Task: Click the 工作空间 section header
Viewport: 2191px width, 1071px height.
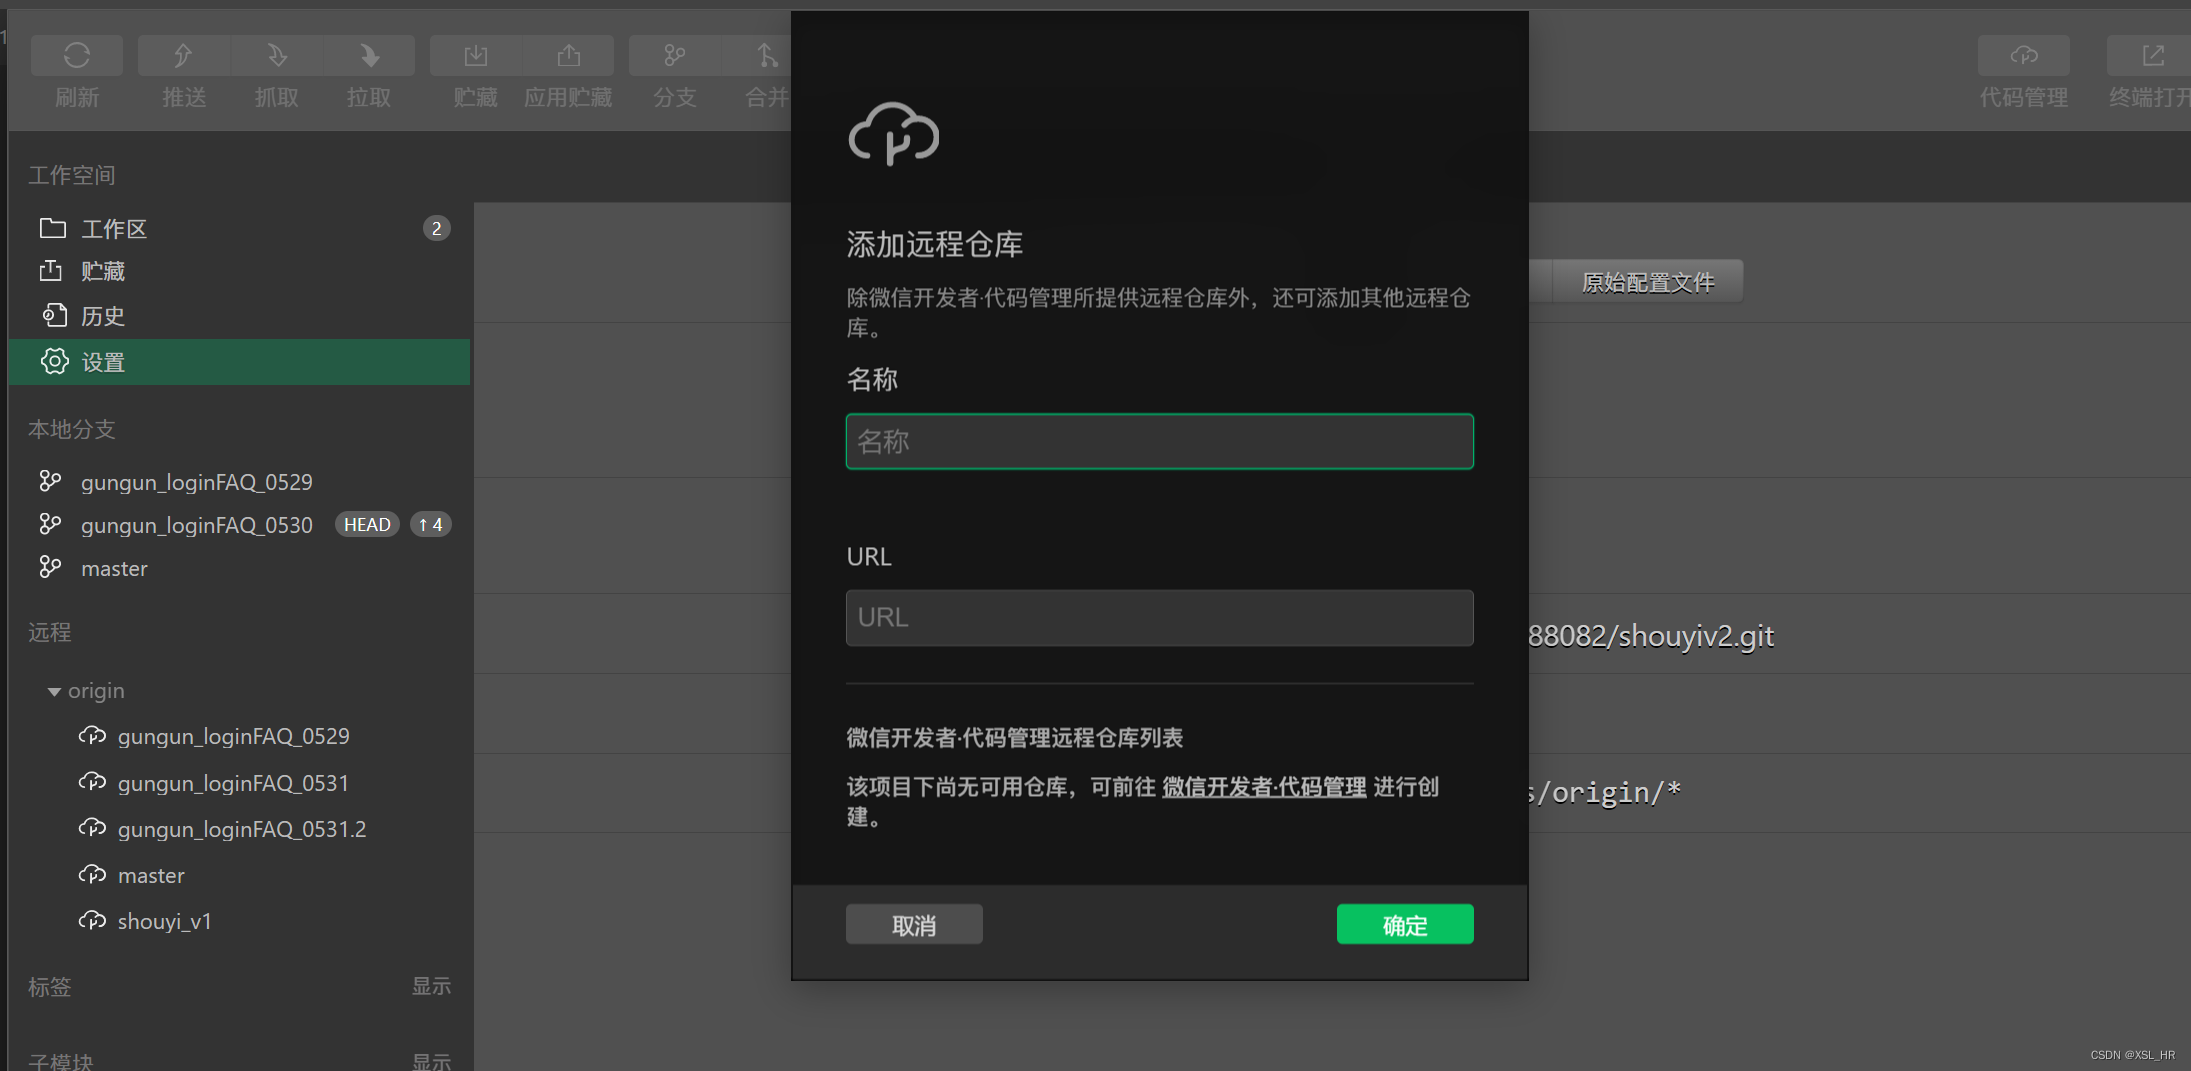Action: (x=72, y=175)
